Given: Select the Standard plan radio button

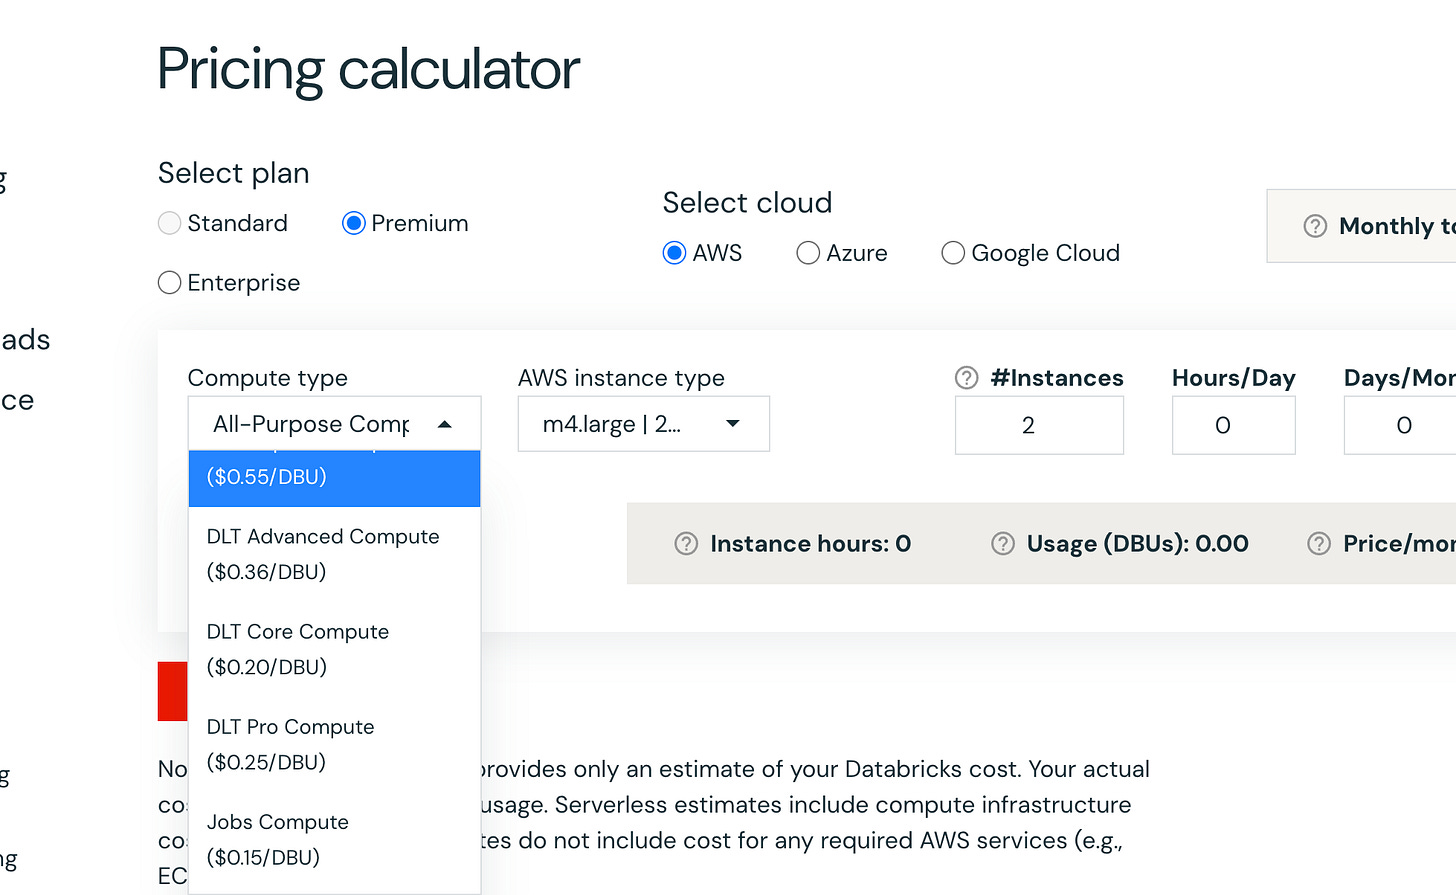Looking at the screenshot, I should (170, 223).
